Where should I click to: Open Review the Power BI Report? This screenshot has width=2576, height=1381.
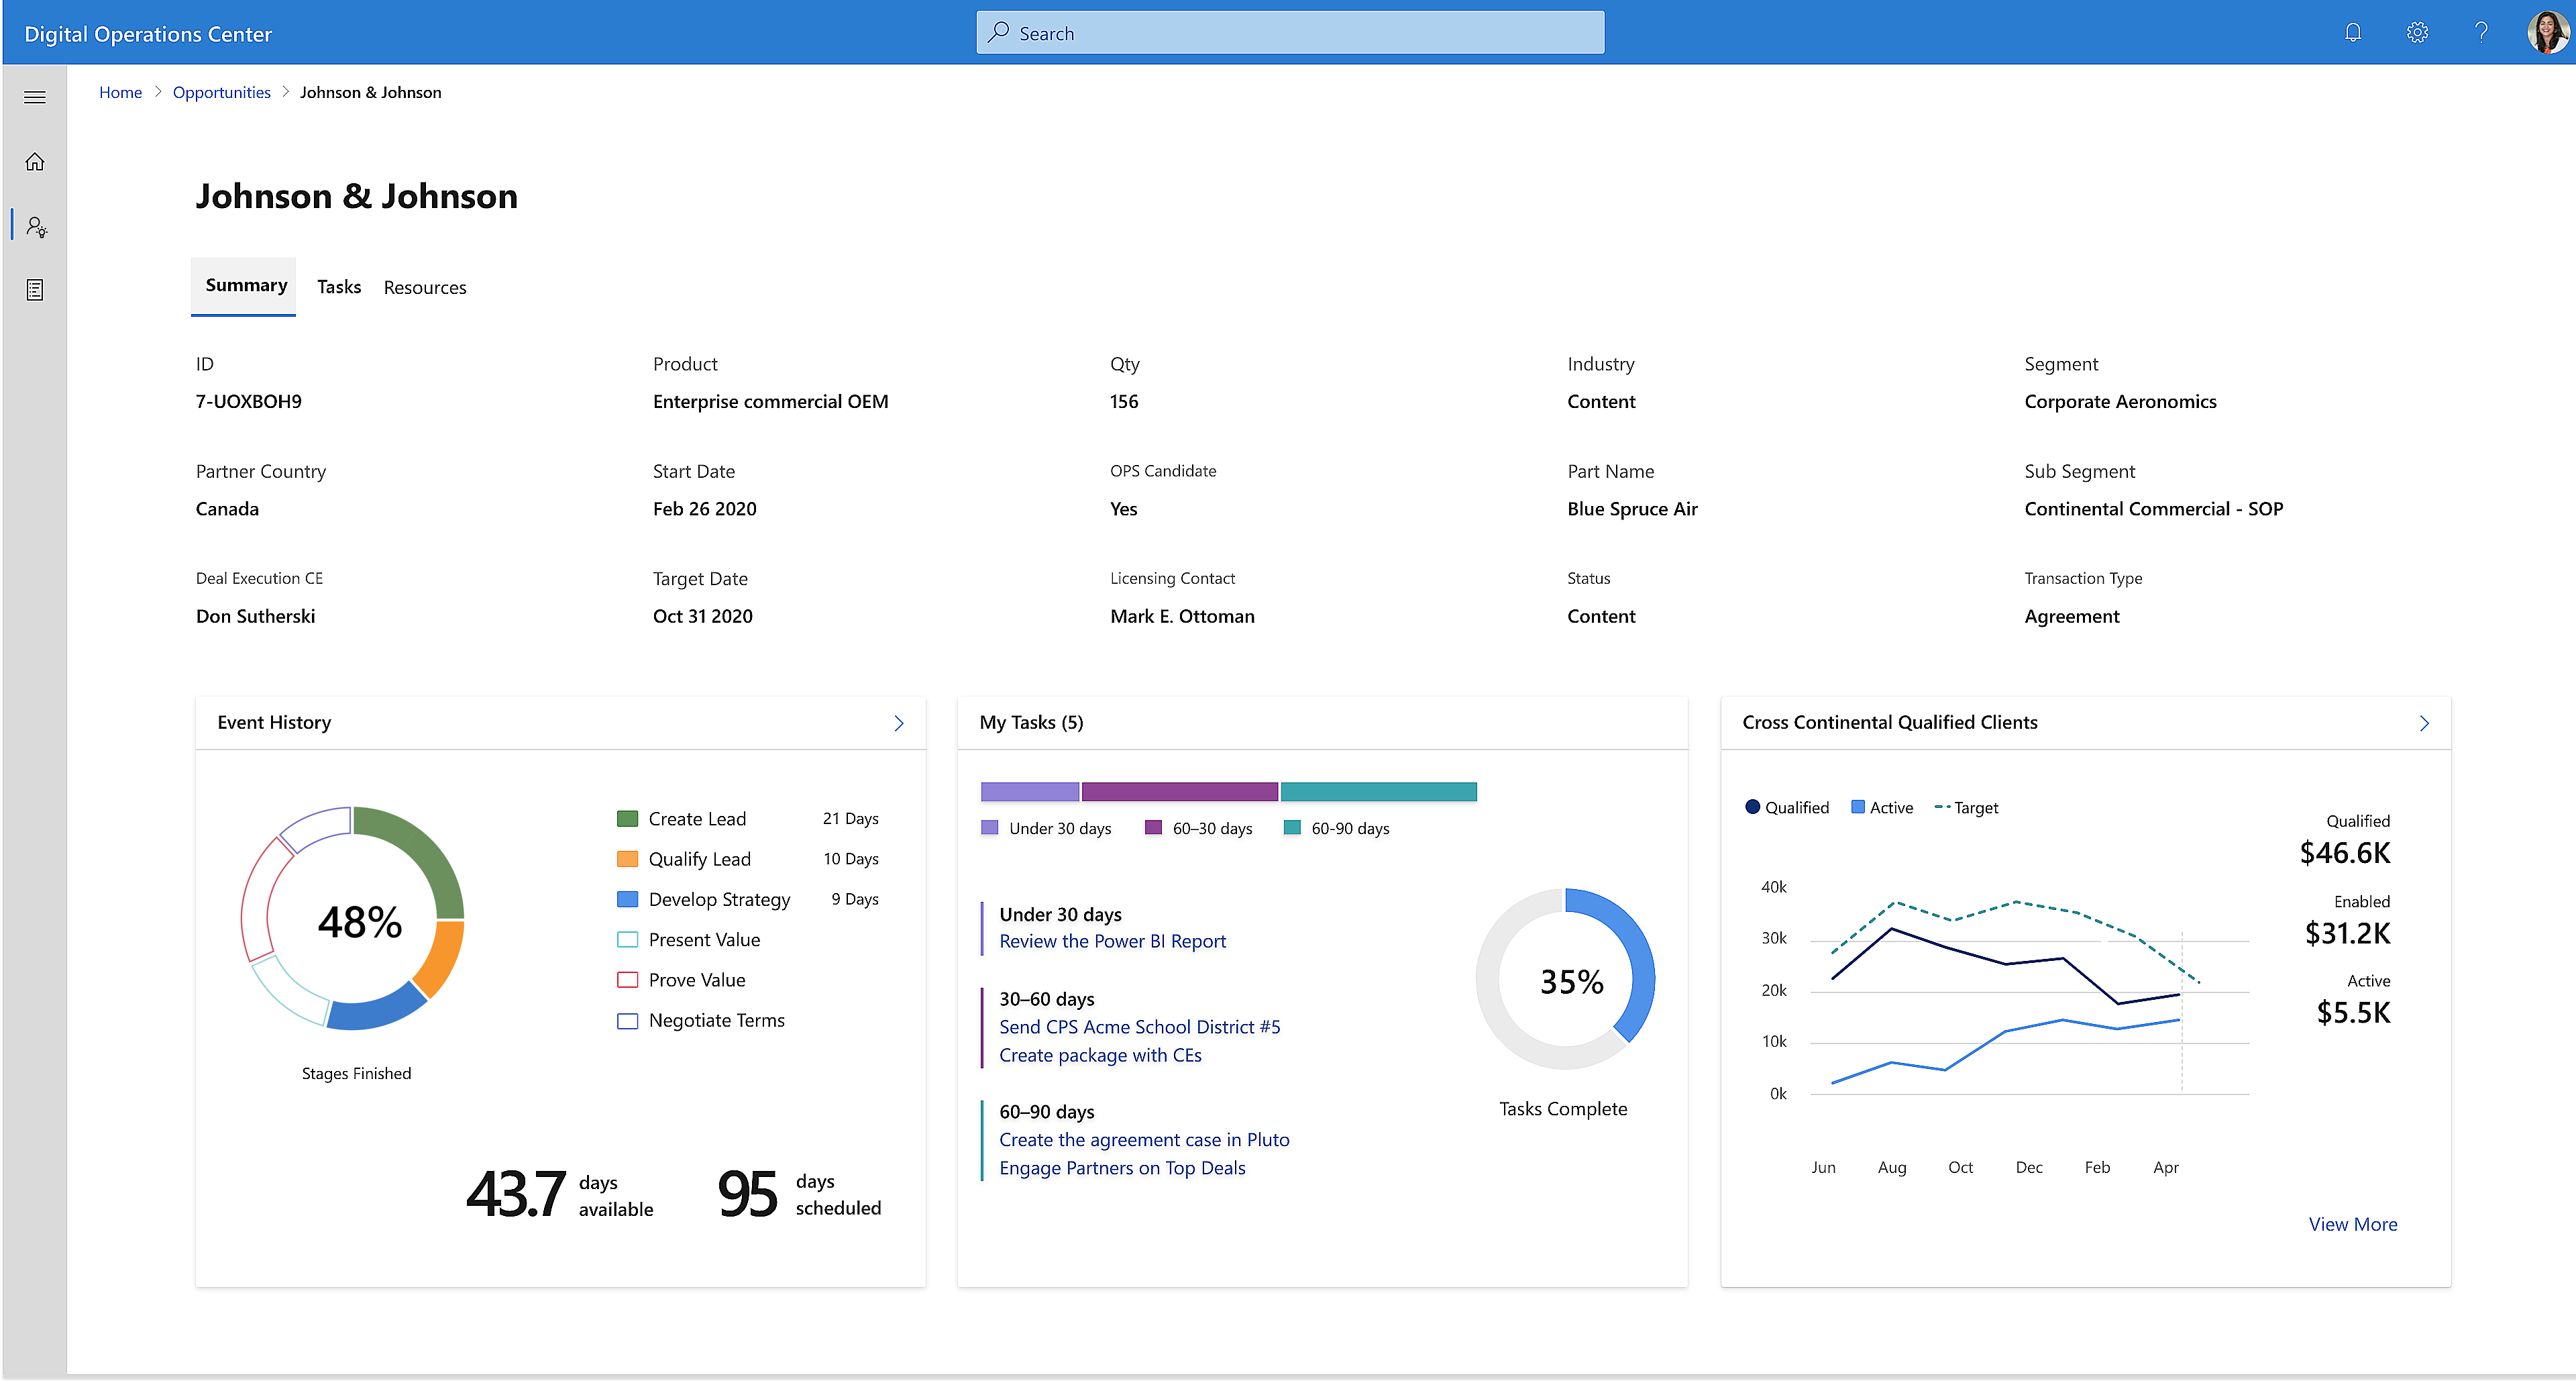(1112, 941)
